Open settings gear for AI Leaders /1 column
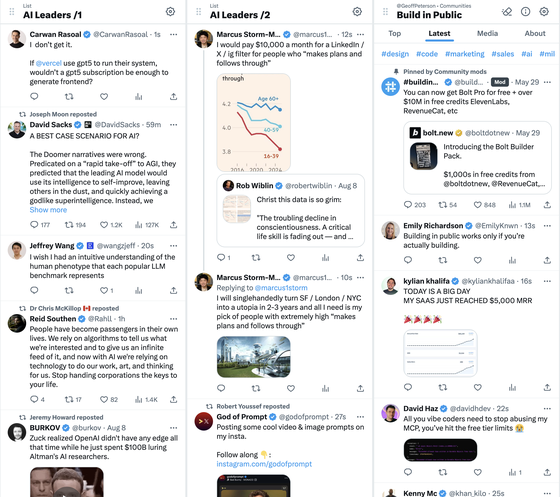 (x=170, y=12)
